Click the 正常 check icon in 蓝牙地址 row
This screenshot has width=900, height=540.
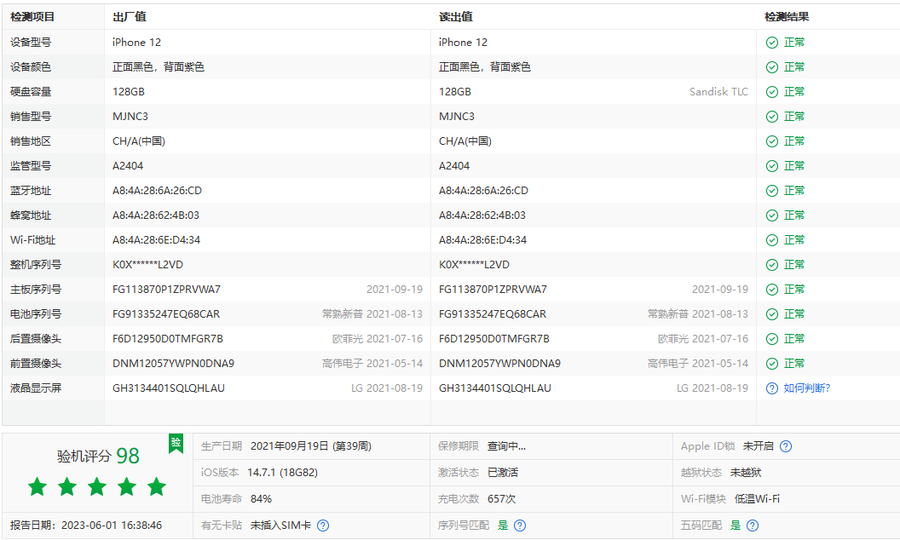point(772,191)
